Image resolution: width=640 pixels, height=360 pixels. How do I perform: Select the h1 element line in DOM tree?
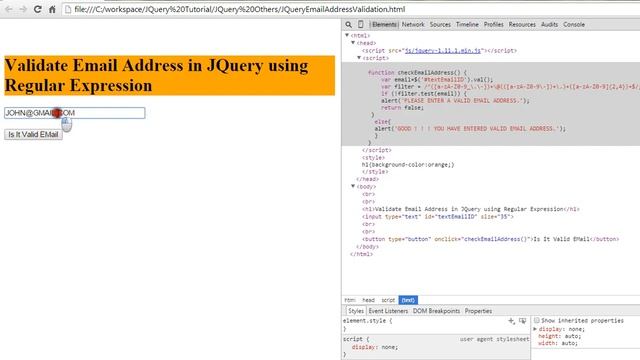(470, 209)
